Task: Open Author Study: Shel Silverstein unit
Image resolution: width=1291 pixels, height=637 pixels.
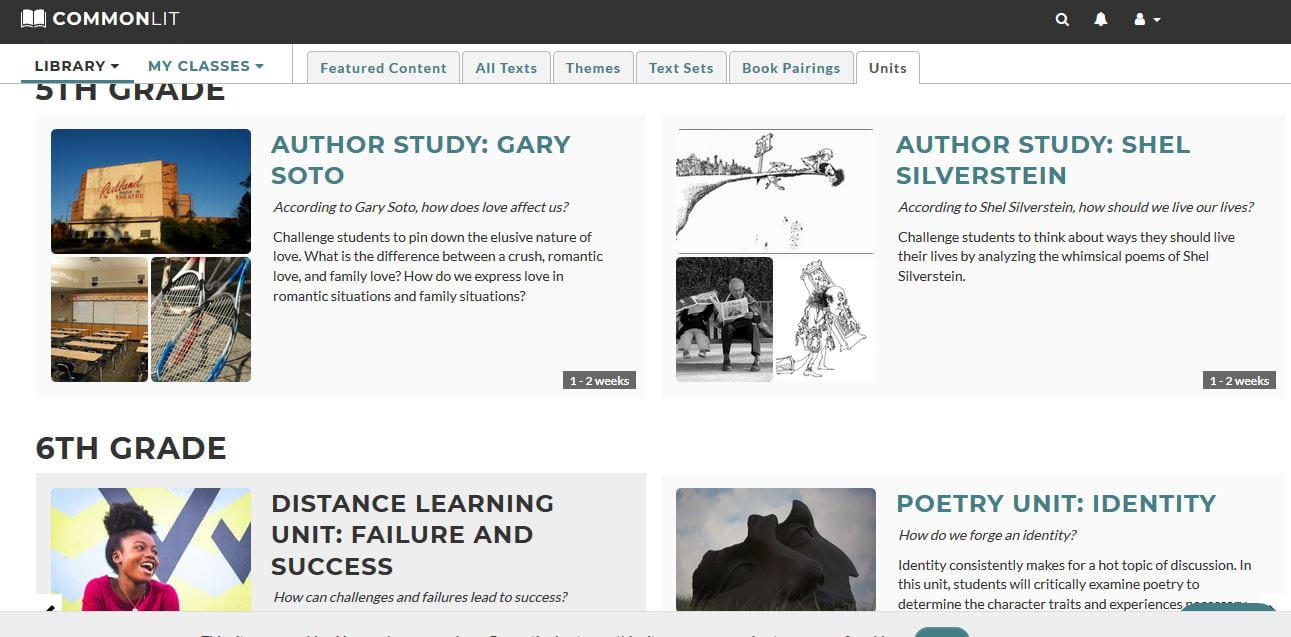Action: coord(1043,160)
